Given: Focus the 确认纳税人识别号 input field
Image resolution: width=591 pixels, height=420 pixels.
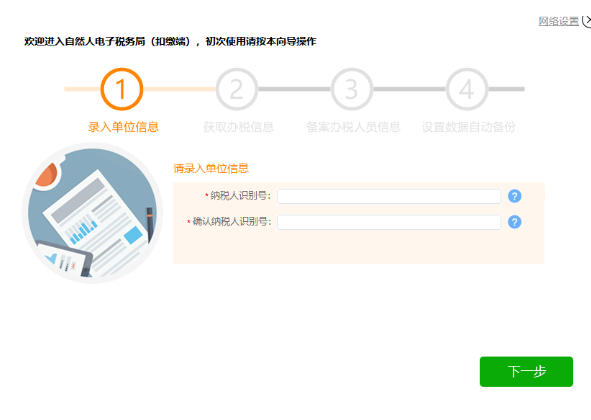Looking at the screenshot, I should click(389, 222).
